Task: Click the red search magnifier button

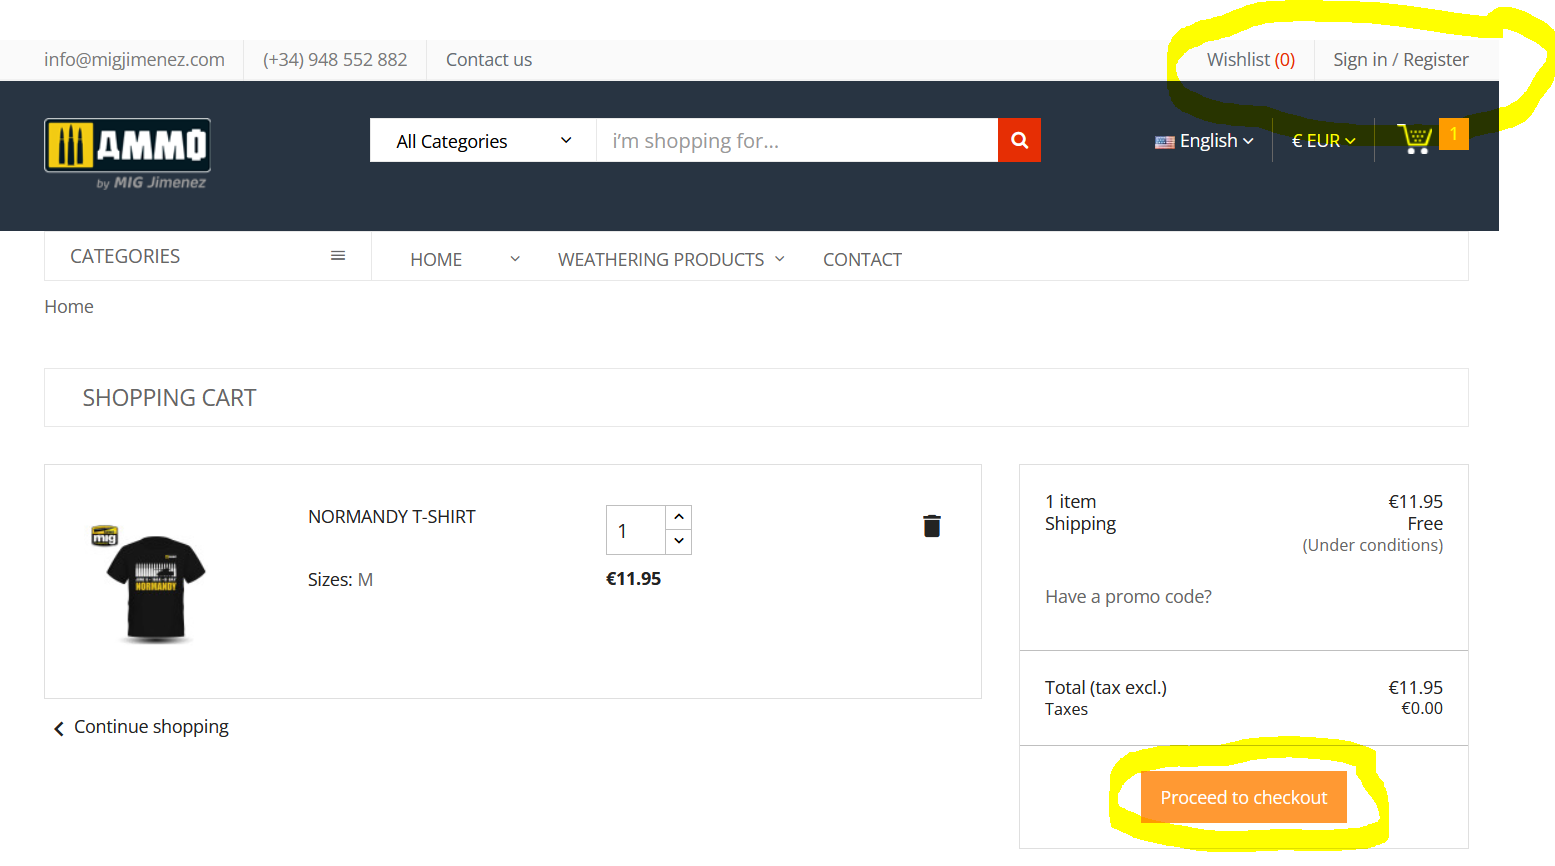Action: coord(1019,140)
